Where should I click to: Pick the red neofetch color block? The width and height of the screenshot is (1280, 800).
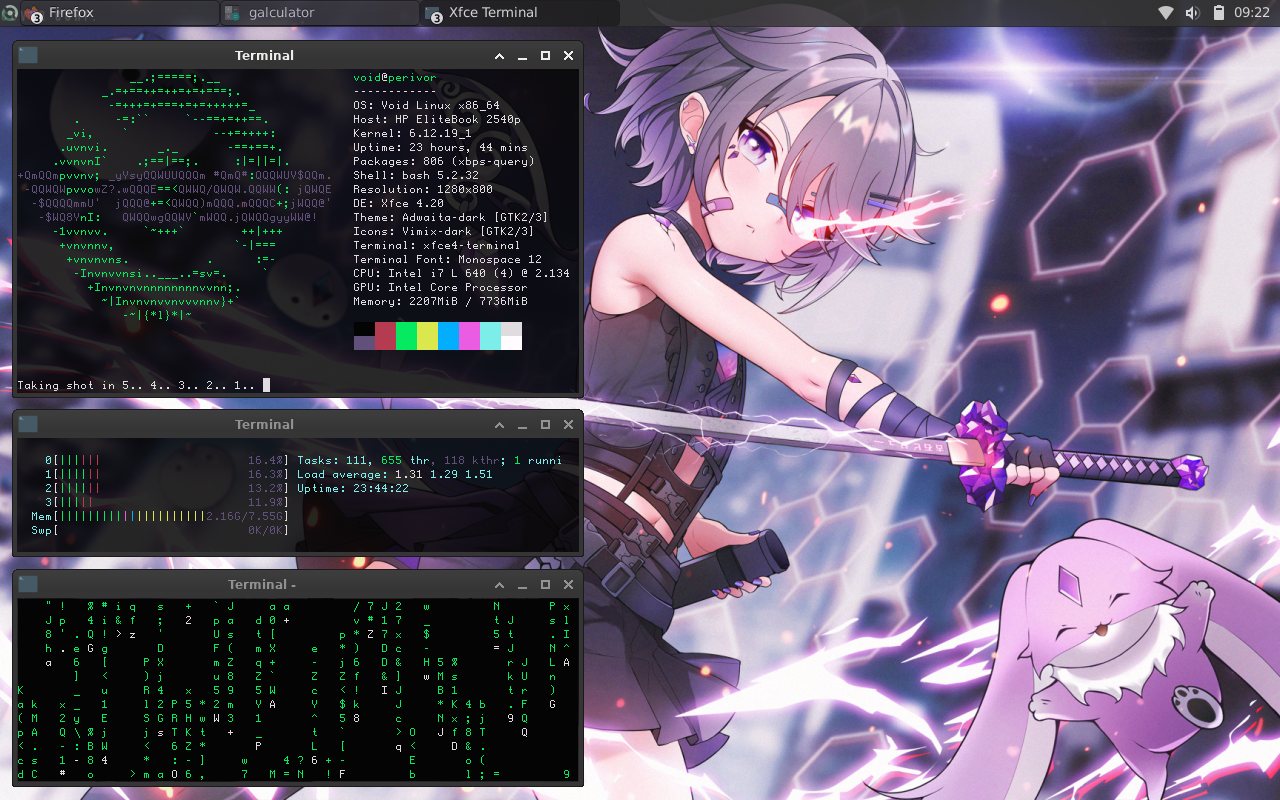click(x=385, y=336)
